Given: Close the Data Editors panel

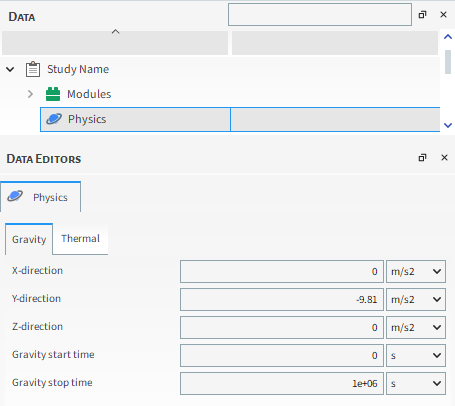Looking at the screenshot, I should [444, 158].
